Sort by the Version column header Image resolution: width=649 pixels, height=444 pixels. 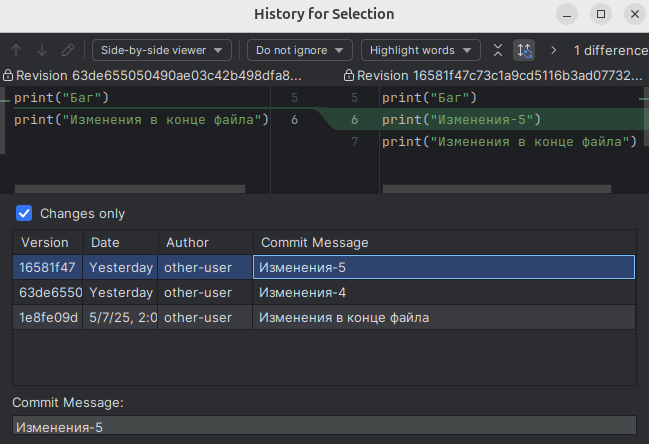tap(46, 242)
